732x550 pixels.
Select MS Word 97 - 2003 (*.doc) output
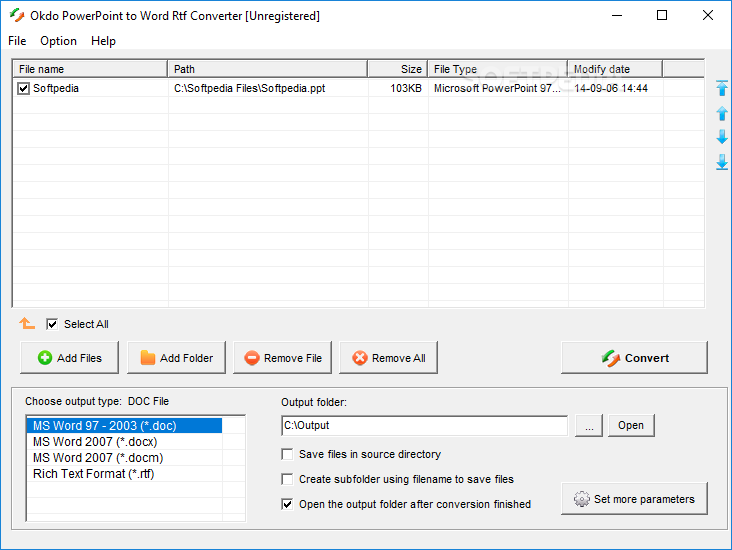point(124,426)
